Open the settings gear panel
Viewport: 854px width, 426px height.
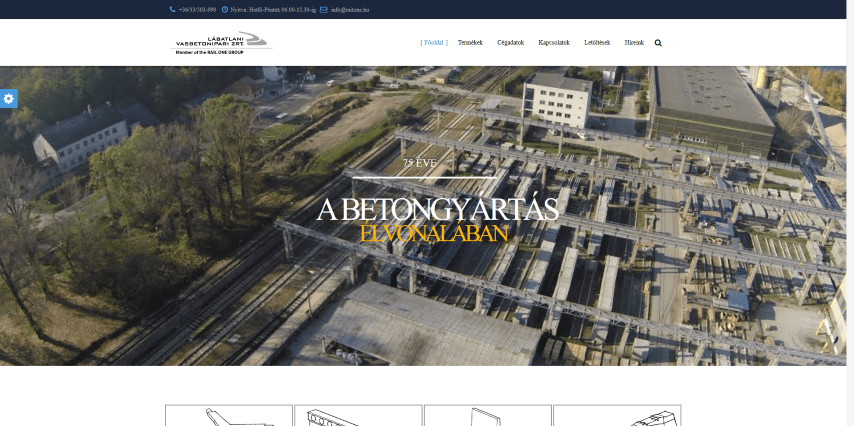pos(8,98)
